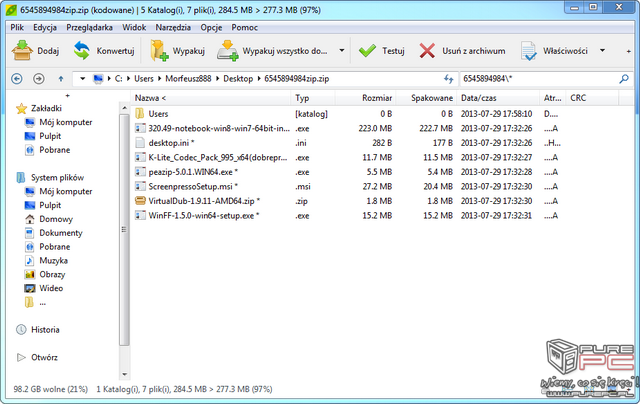Open the Przeglądarka menu
The height and width of the screenshot is (404, 640).
[x=89, y=27]
